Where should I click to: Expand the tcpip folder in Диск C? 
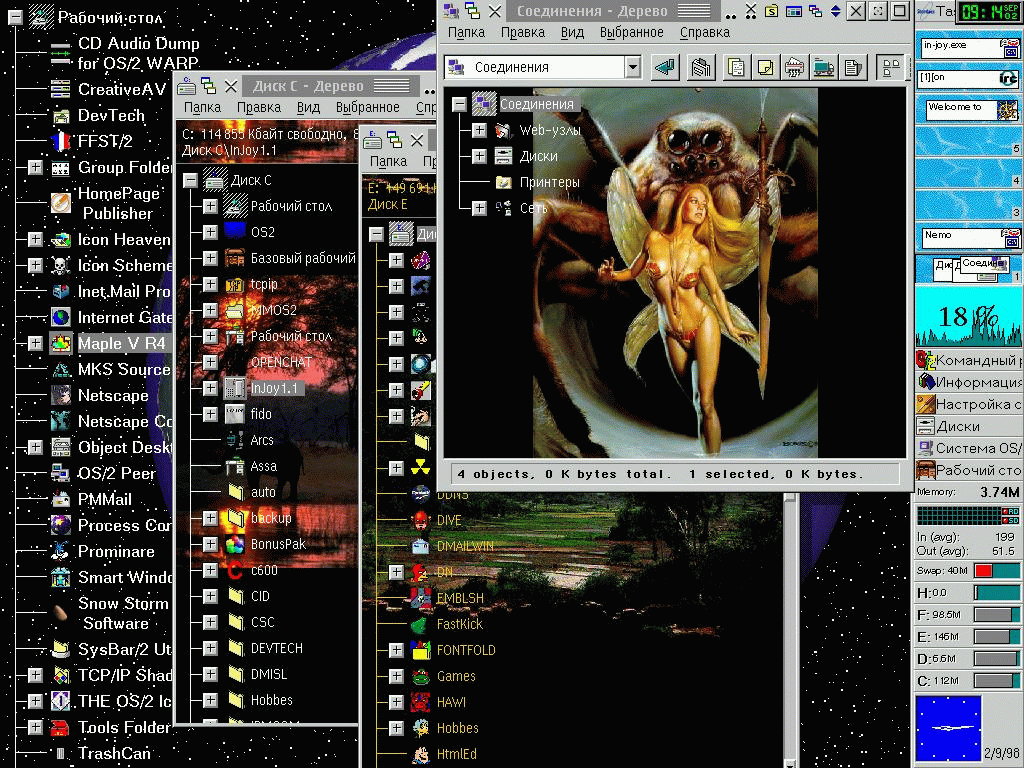tap(210, 284)
